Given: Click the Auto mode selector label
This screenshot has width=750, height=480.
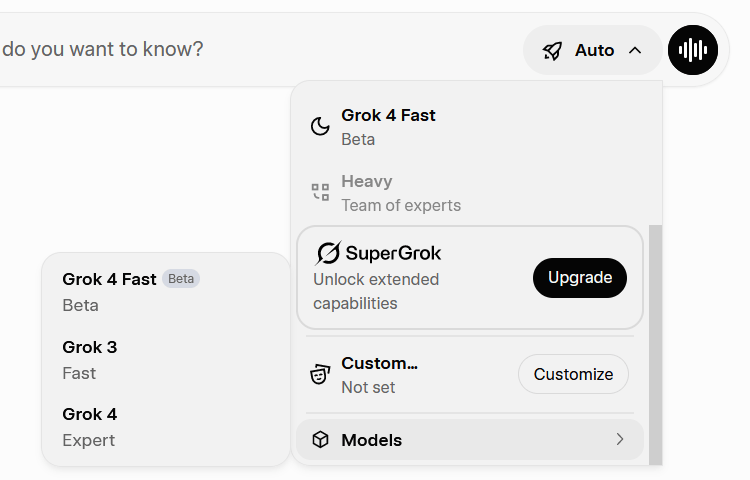Looking at the screenshot, I should coord(594,50).
